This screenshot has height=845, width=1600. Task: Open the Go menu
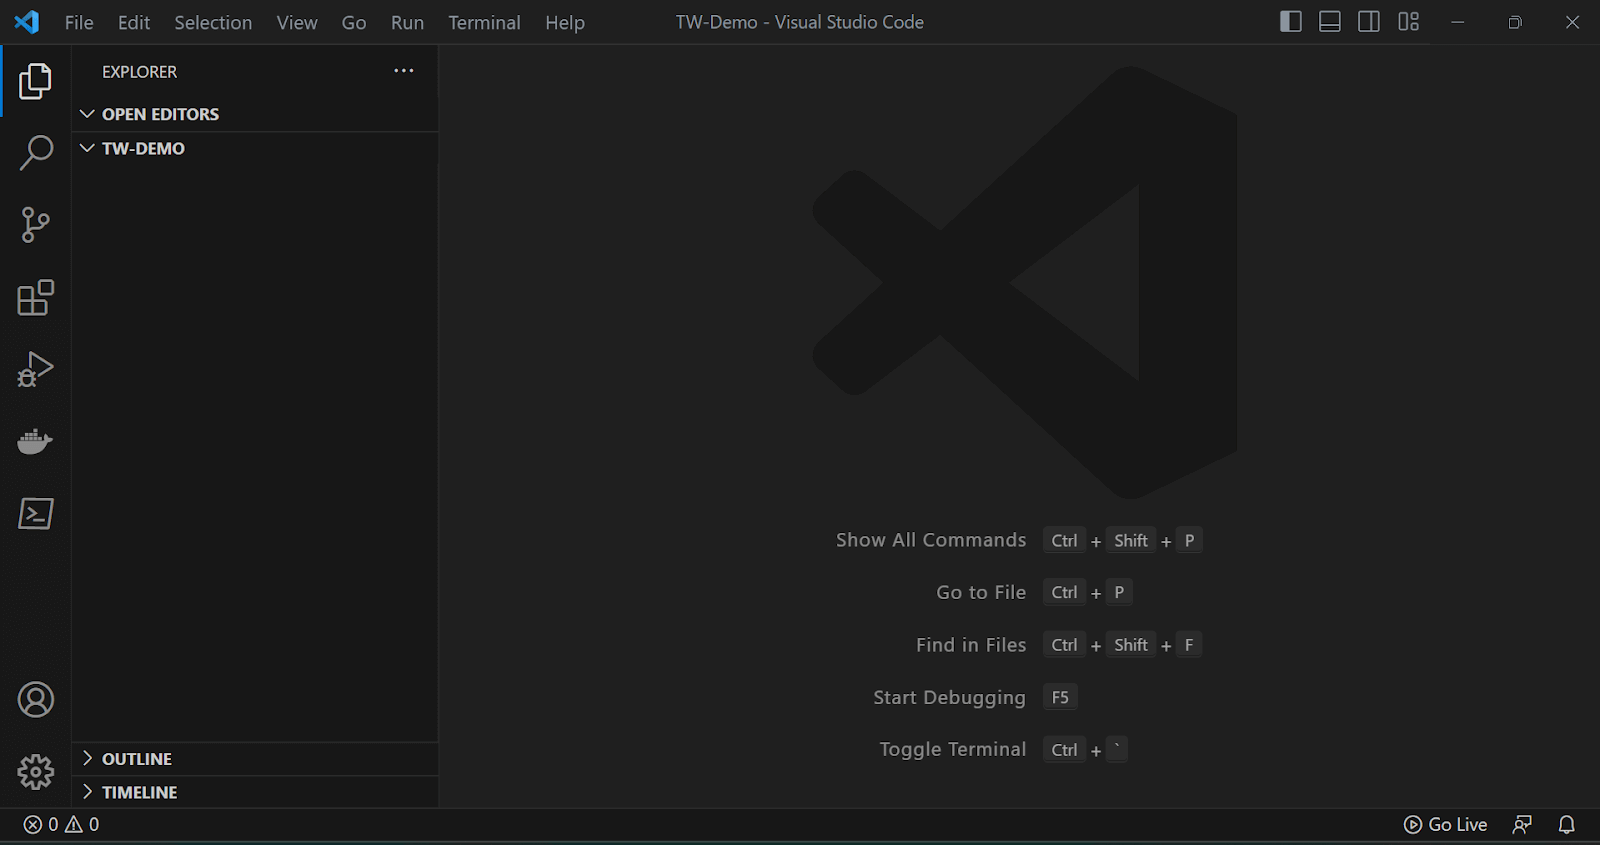(x=354, y=22)
